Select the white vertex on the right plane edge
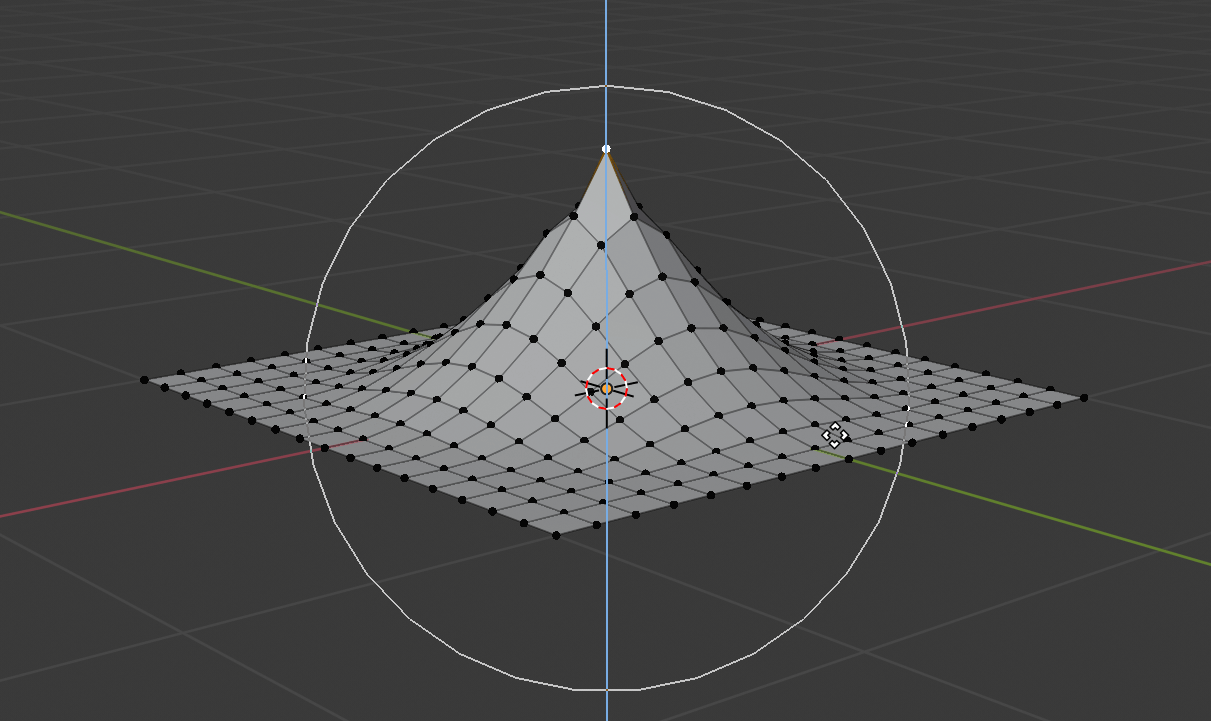Screen dimensions: 1211x721 point(907,408)
